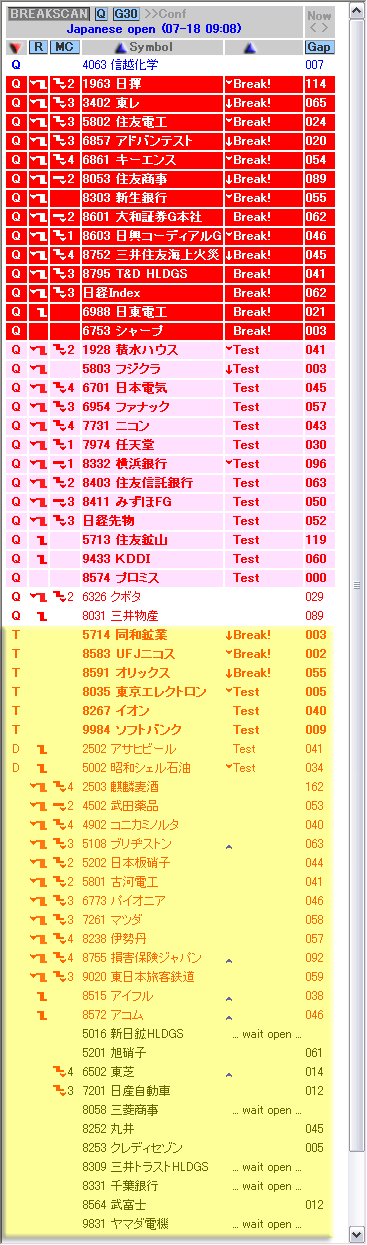Click the Now arrows button

coord(320,21)
